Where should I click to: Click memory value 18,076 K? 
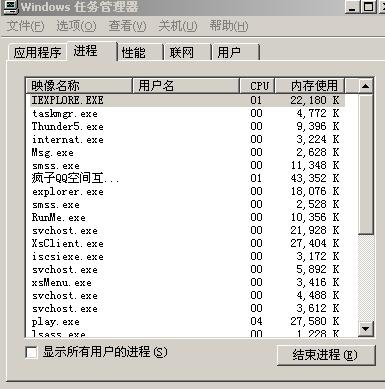point(314,191)
